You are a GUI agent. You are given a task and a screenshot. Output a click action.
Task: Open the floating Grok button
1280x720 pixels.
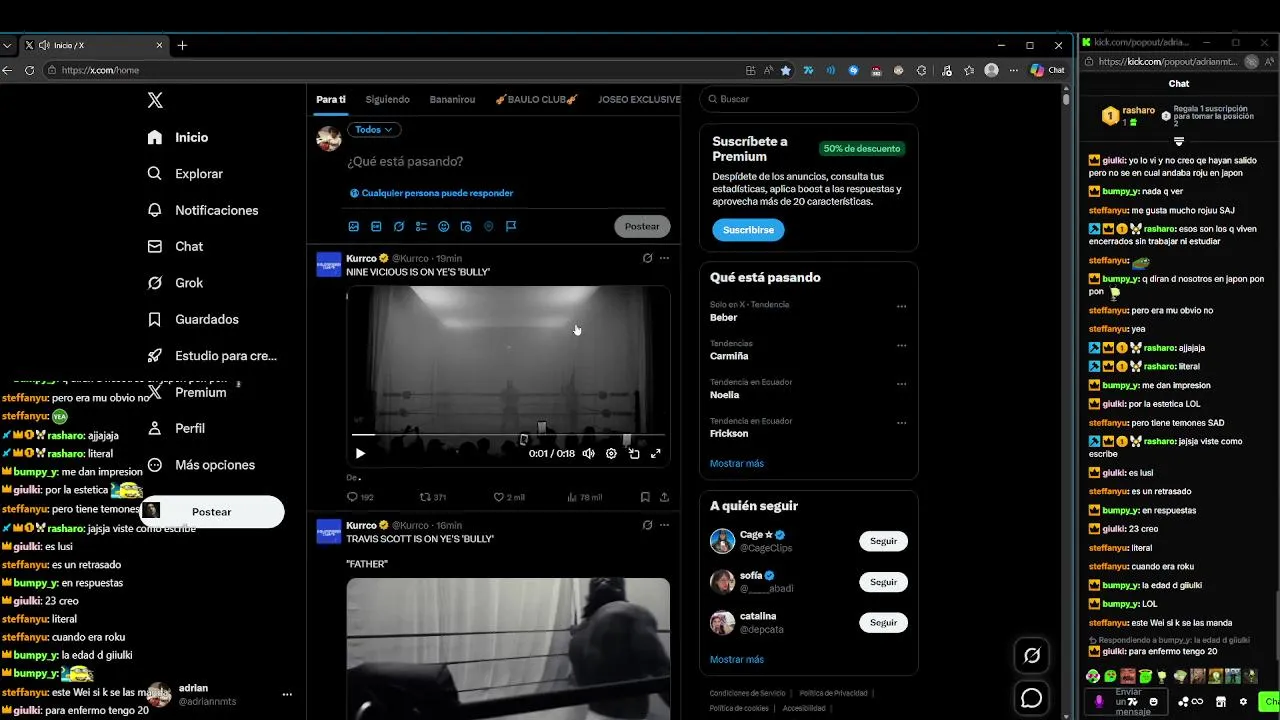1032,656
